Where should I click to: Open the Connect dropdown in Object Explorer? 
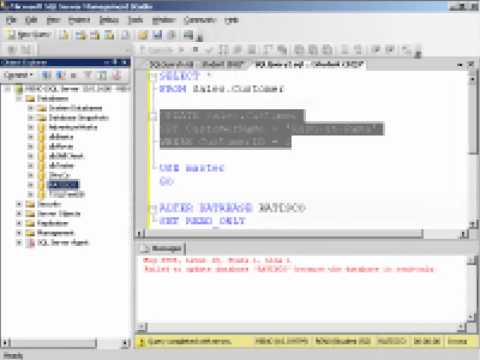click(18, 76)
